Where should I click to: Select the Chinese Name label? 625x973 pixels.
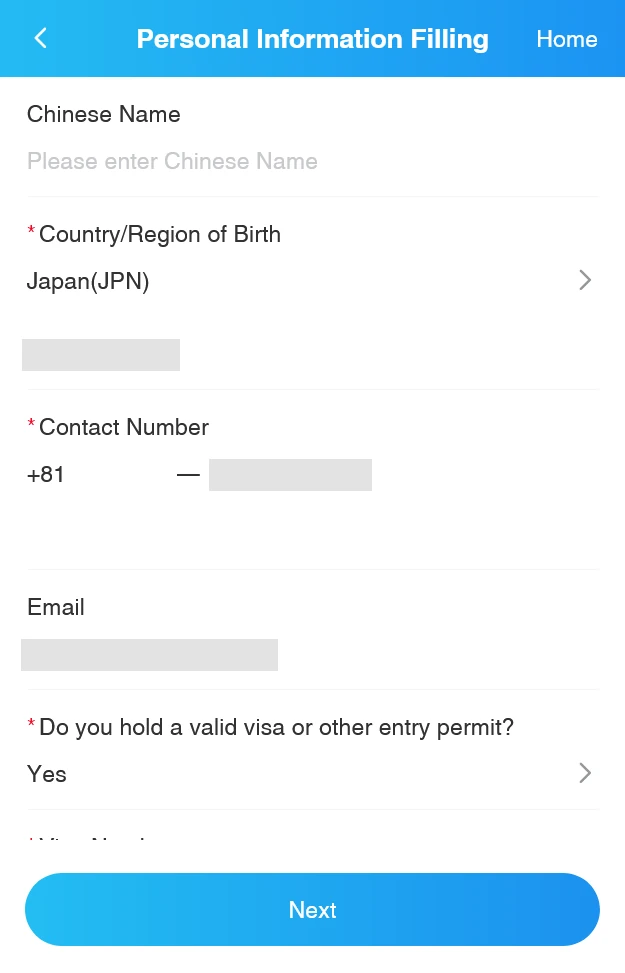[104, 115]
